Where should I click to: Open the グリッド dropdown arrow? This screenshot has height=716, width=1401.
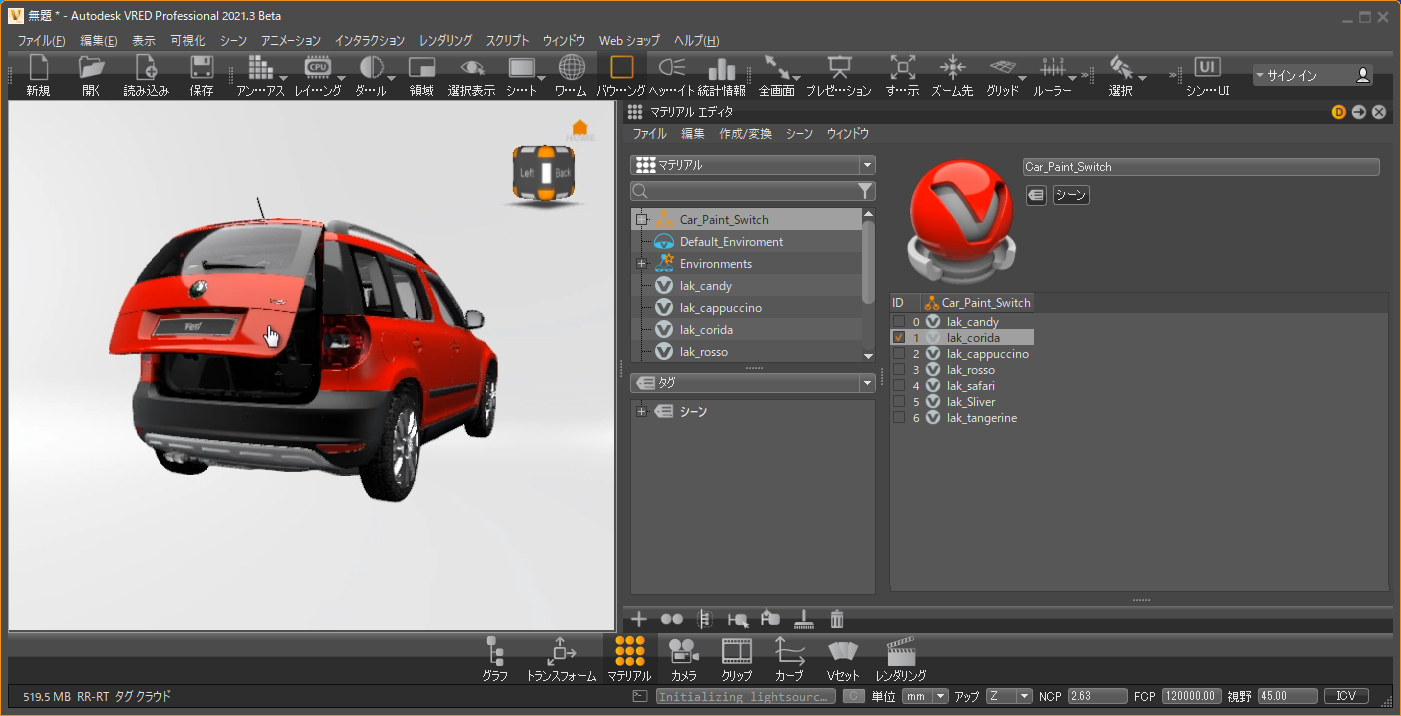[x=1022, y=78]
